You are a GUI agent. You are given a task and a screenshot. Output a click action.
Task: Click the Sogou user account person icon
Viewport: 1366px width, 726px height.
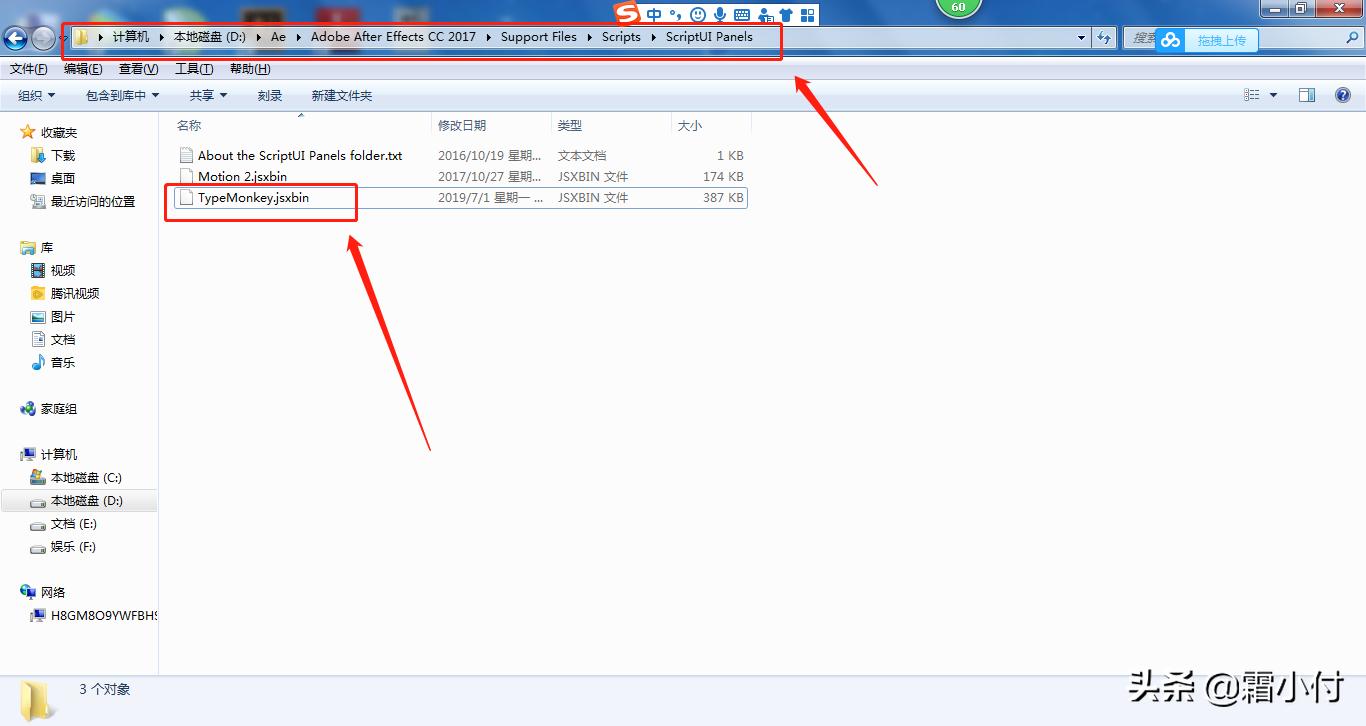(765, 15)
